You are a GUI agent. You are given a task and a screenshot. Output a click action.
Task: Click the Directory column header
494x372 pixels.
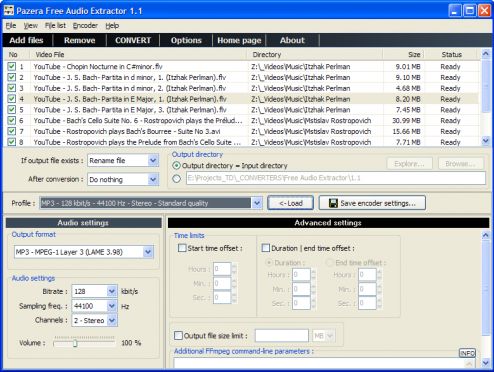[314, 54]
